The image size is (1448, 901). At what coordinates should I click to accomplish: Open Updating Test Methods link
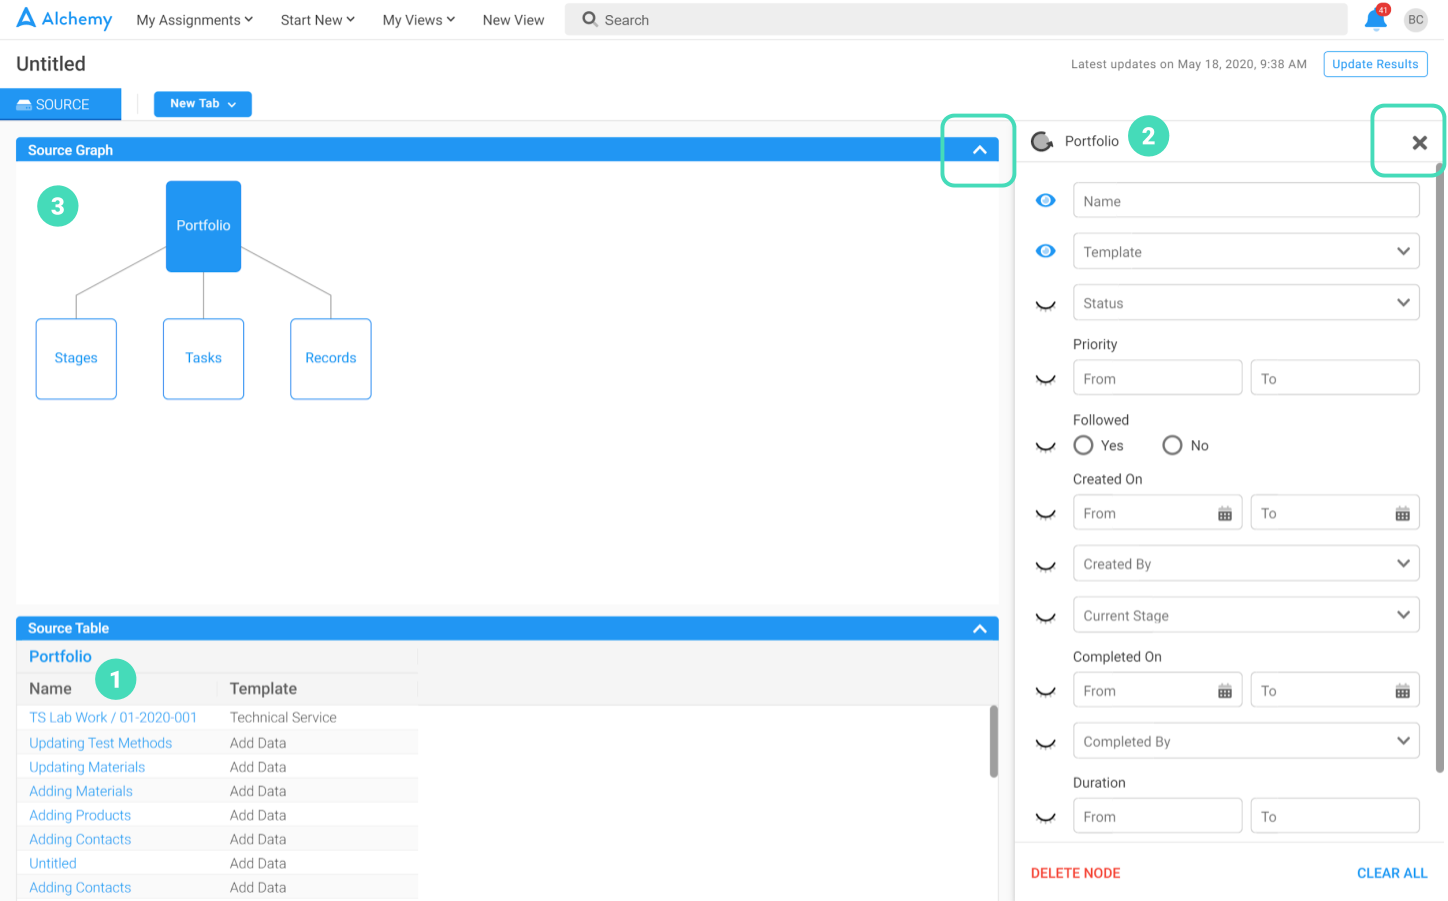[x=100, y=743]
